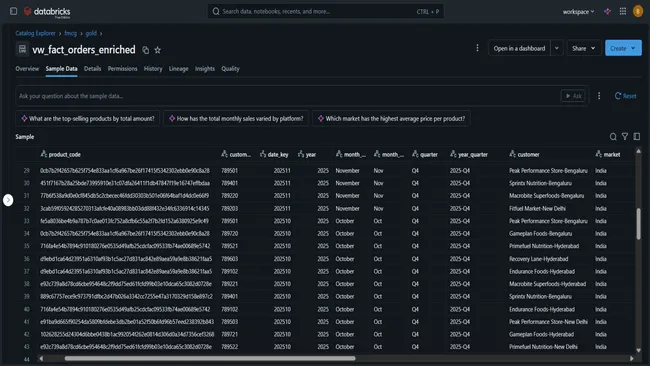
Task: Open the kebab menu beside Open in a dashboard
Action: pos(477,48)
